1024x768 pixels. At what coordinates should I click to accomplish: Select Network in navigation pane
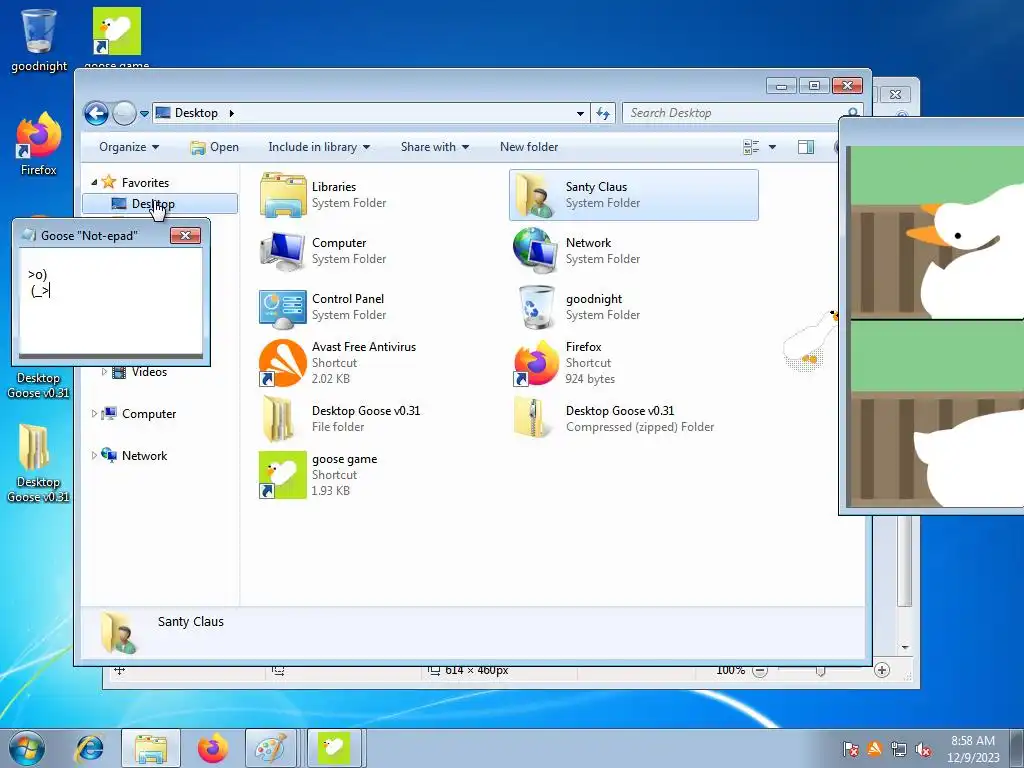pyautogui.click(x=144, y=455)
